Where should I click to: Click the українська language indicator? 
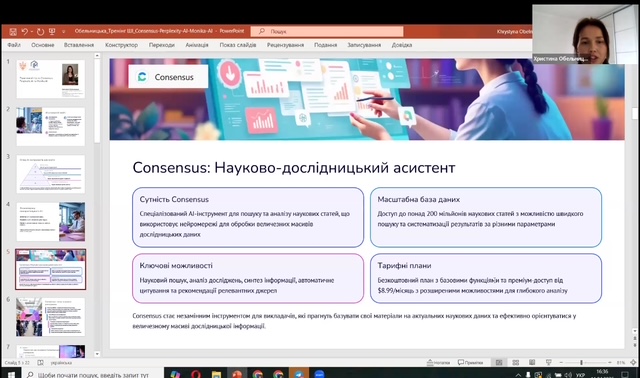tap(61, 362)
